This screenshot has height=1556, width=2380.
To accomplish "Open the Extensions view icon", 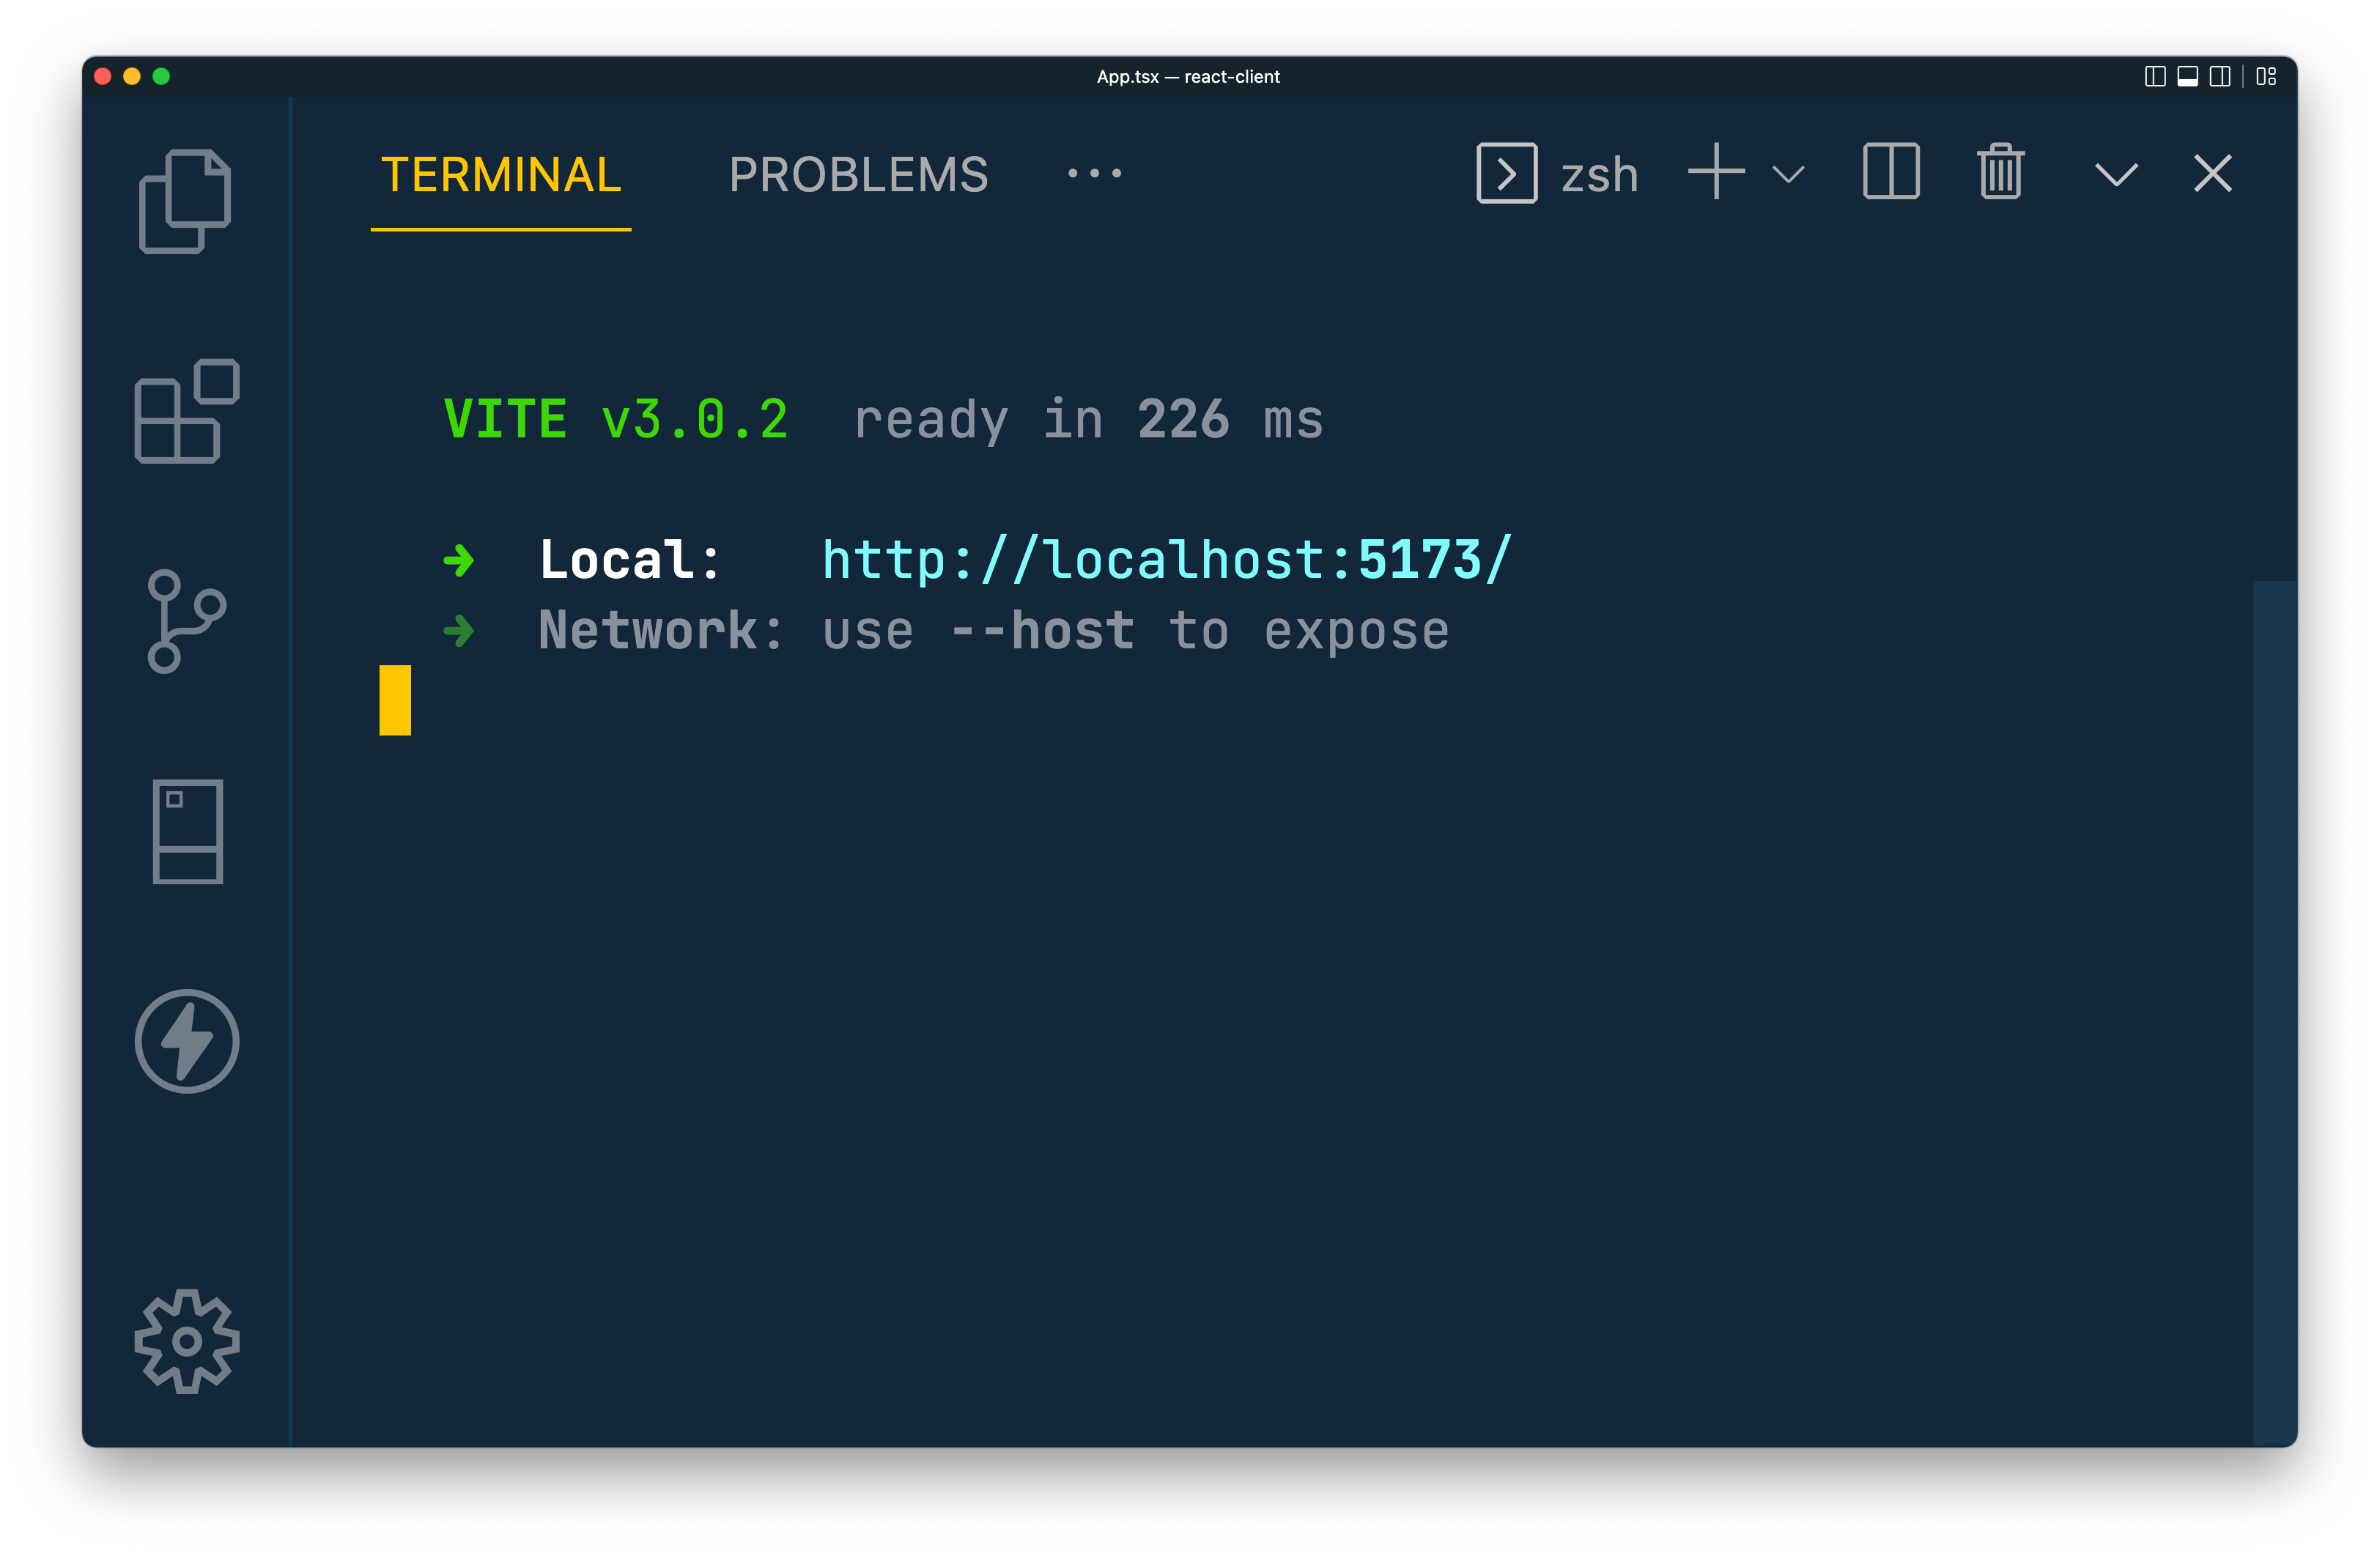I will click(187, 411).
